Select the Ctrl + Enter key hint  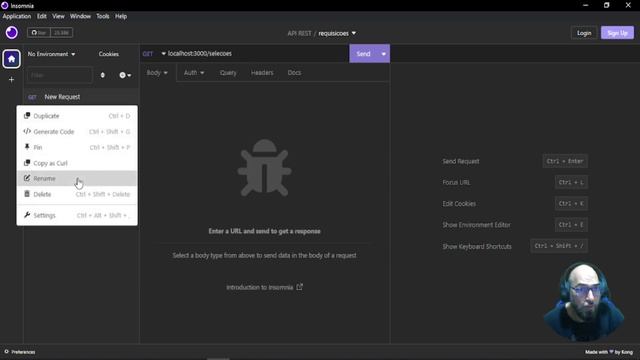(x=565, y=161)
